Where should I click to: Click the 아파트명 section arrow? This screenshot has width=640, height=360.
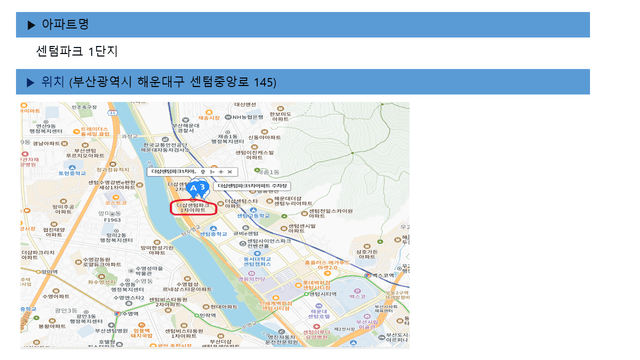31,25
